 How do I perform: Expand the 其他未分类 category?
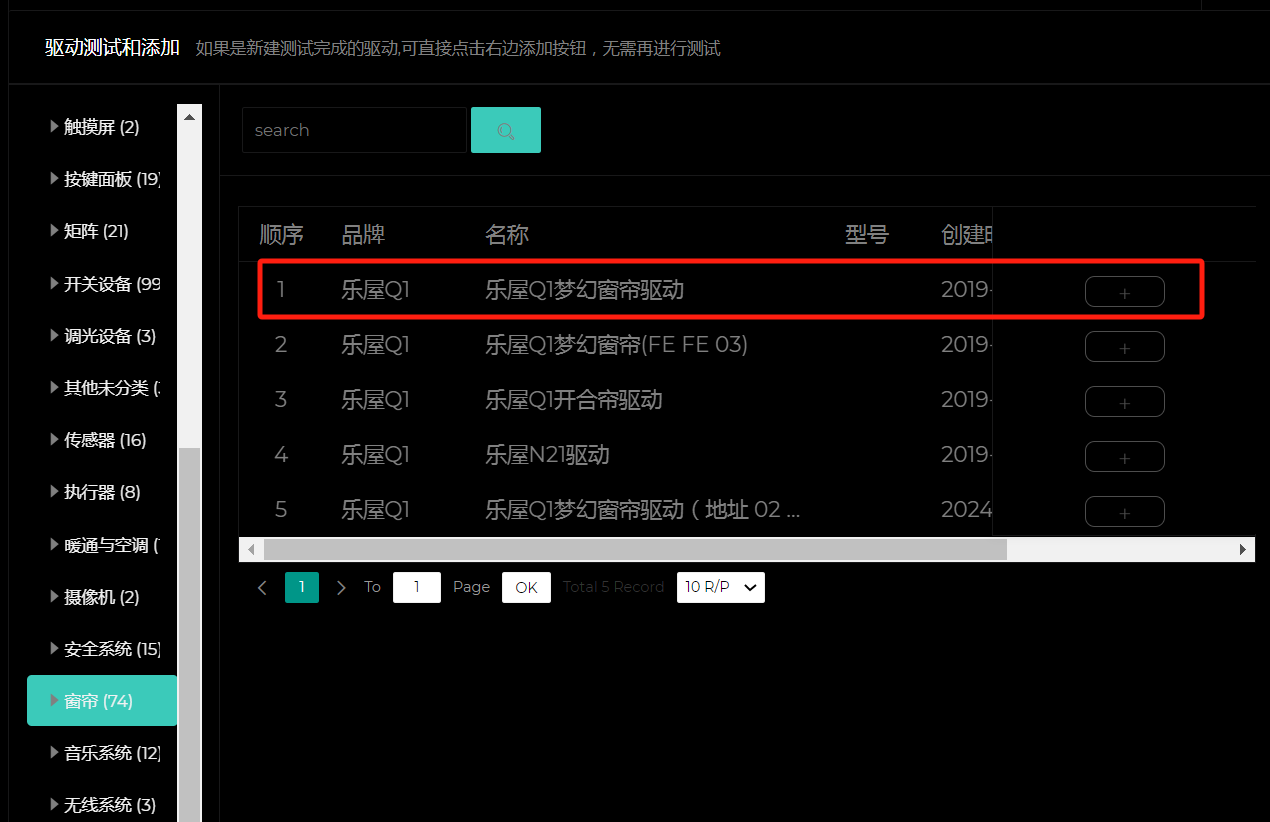click(54, 388)
